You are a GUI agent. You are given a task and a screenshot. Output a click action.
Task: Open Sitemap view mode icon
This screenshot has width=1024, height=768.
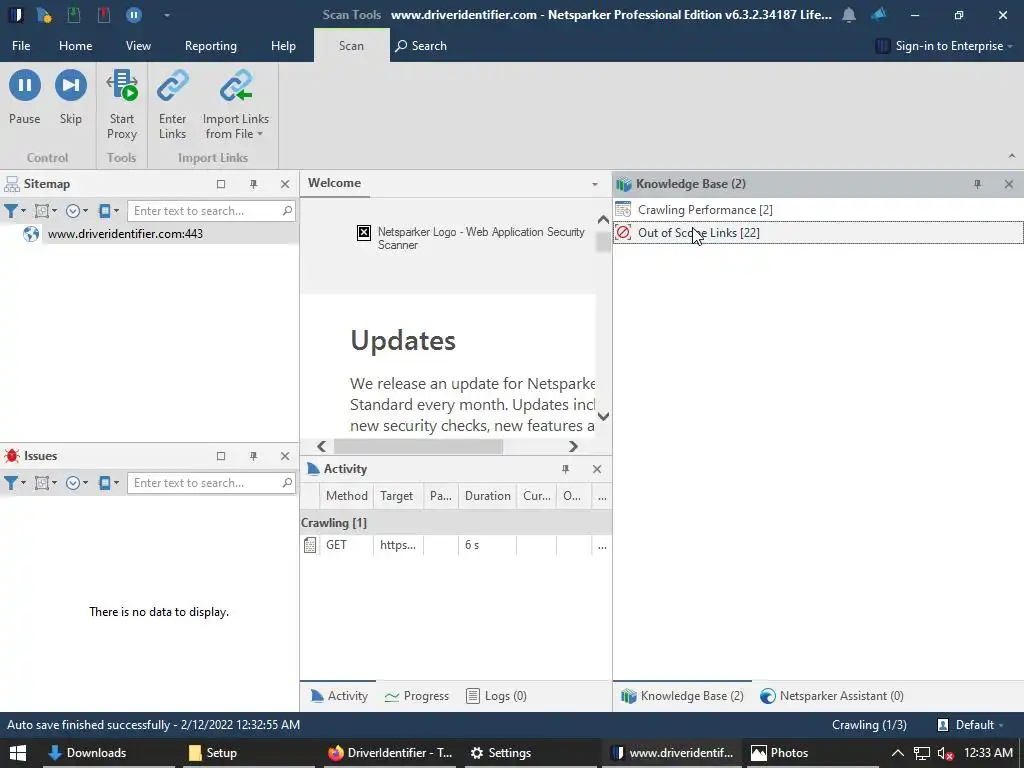104,211
